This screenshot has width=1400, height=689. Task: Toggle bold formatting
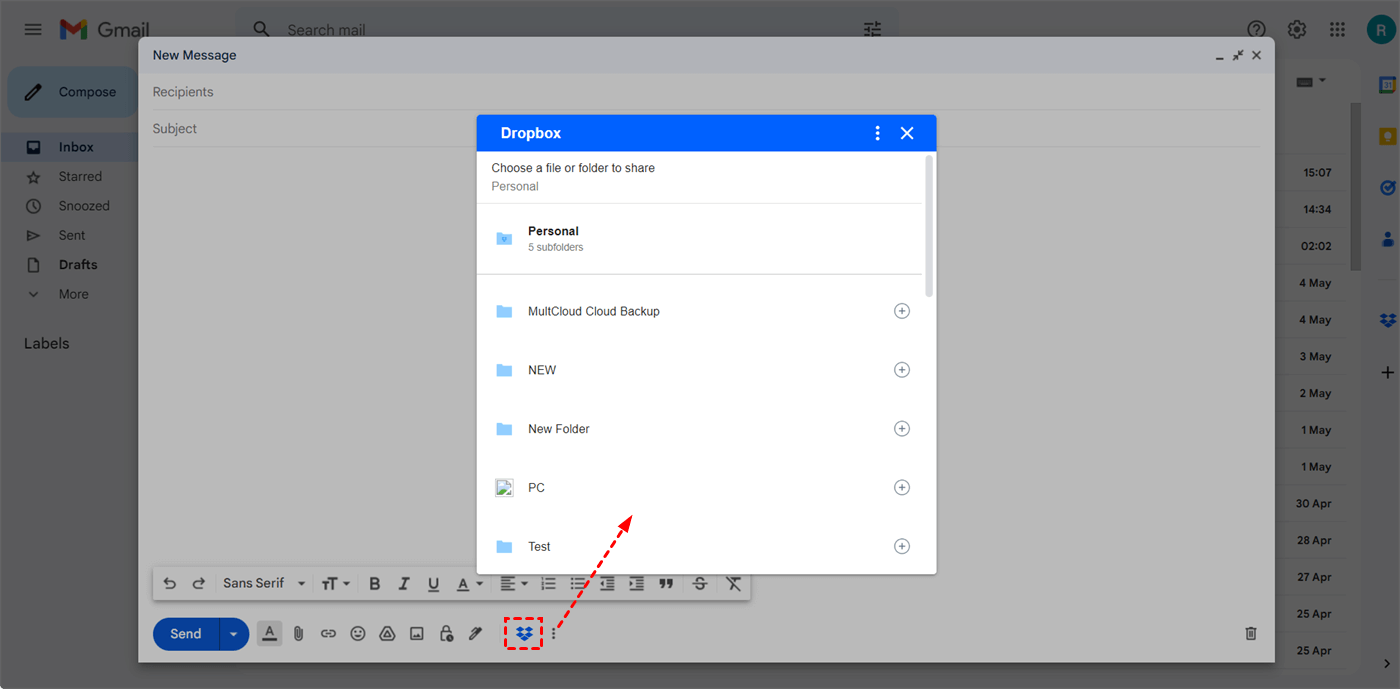coord(374,584)
